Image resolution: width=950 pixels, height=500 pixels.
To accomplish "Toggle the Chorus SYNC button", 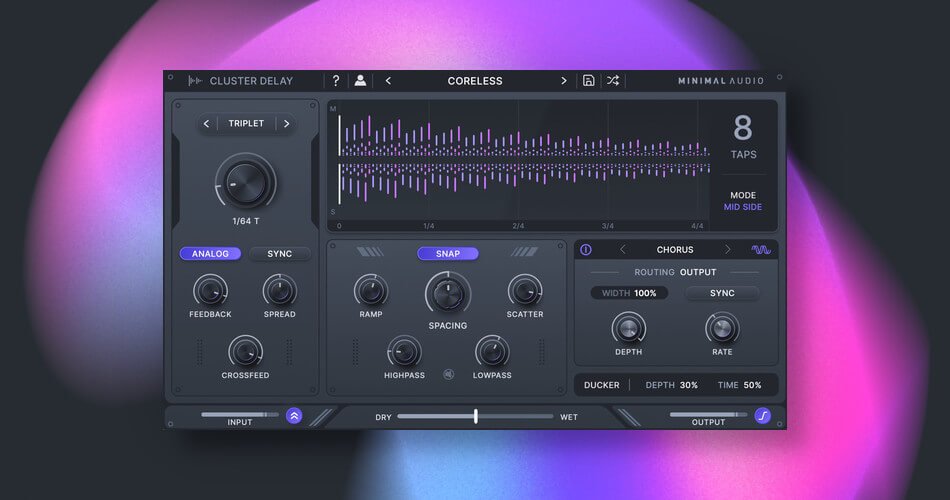I will (x=722, y=293).
